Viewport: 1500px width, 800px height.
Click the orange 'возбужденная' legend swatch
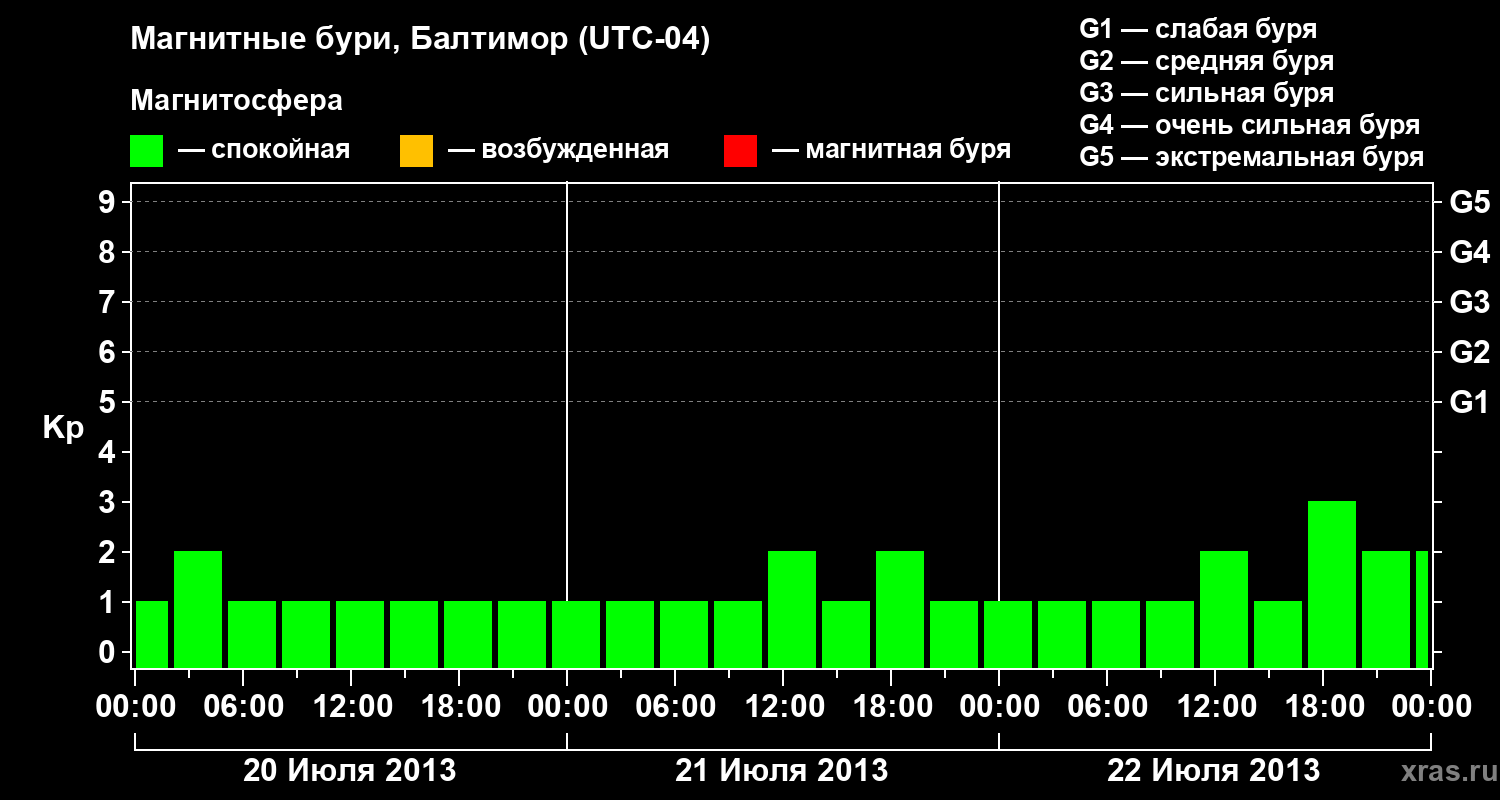point(416,151)
